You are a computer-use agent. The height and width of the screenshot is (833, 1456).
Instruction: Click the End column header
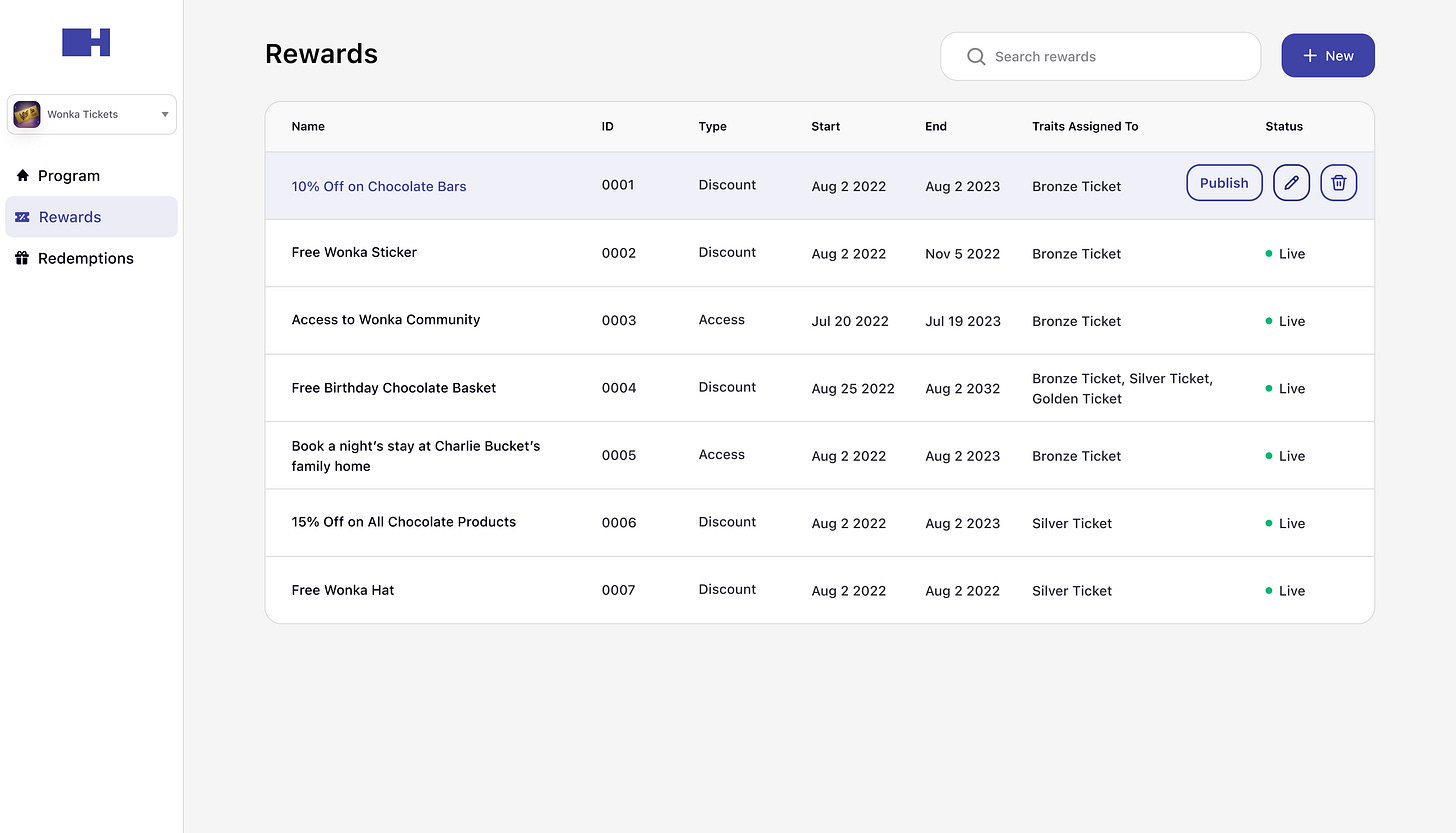[936, 126]
